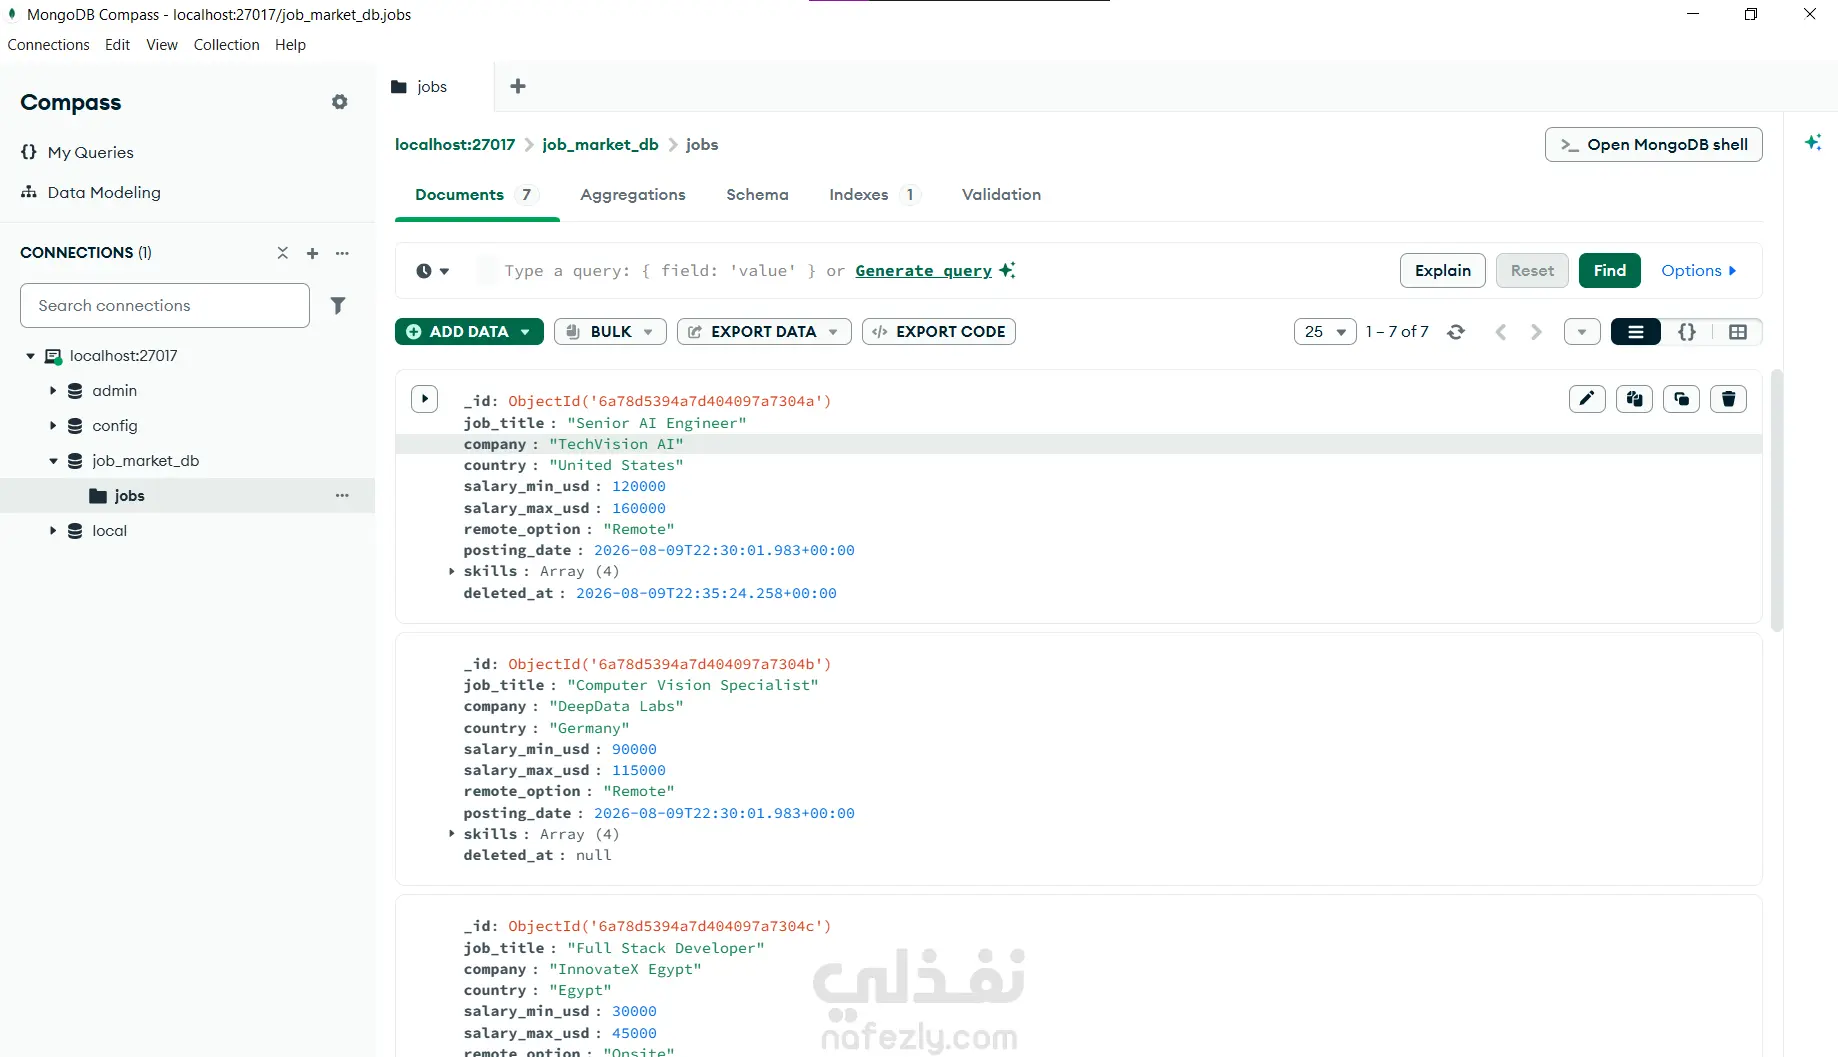This screenshot has height=1057, width=1838.
Task: Switch to JSON view
Action: tap(1687, 332)
